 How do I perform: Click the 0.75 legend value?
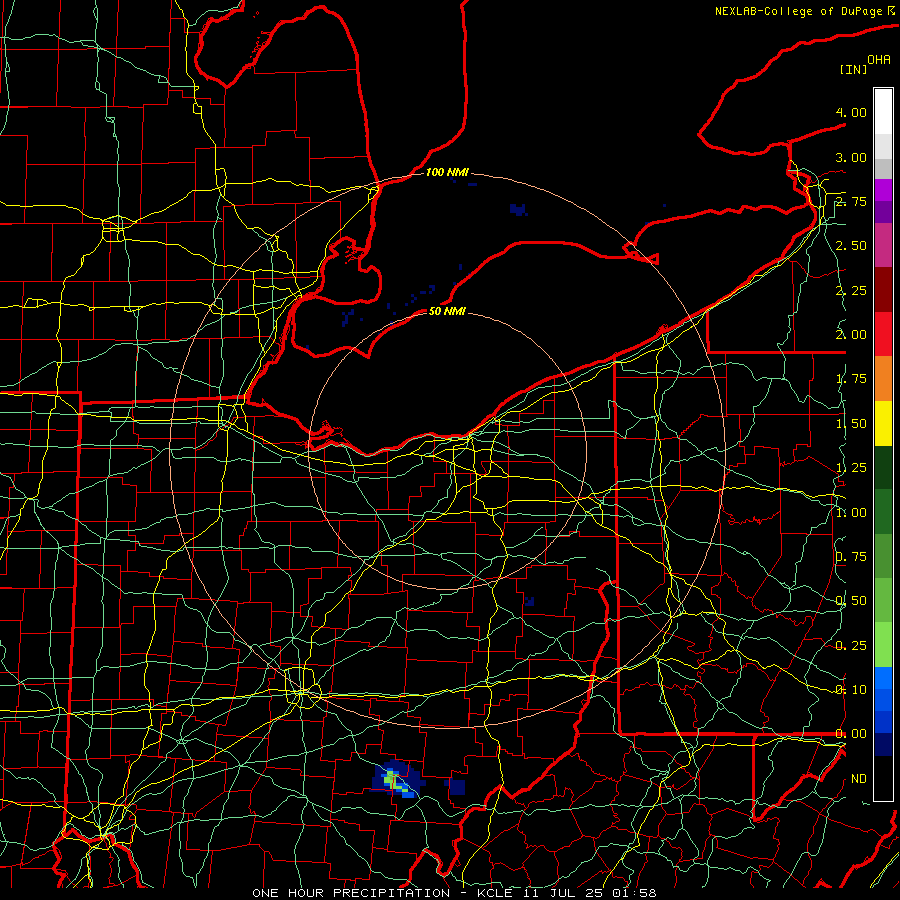[x=851, y=557]
